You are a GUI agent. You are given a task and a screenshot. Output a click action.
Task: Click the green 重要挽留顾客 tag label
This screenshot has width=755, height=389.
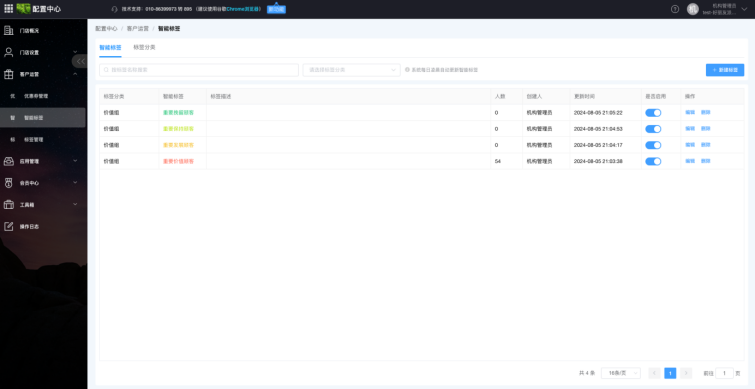[178, 113]
